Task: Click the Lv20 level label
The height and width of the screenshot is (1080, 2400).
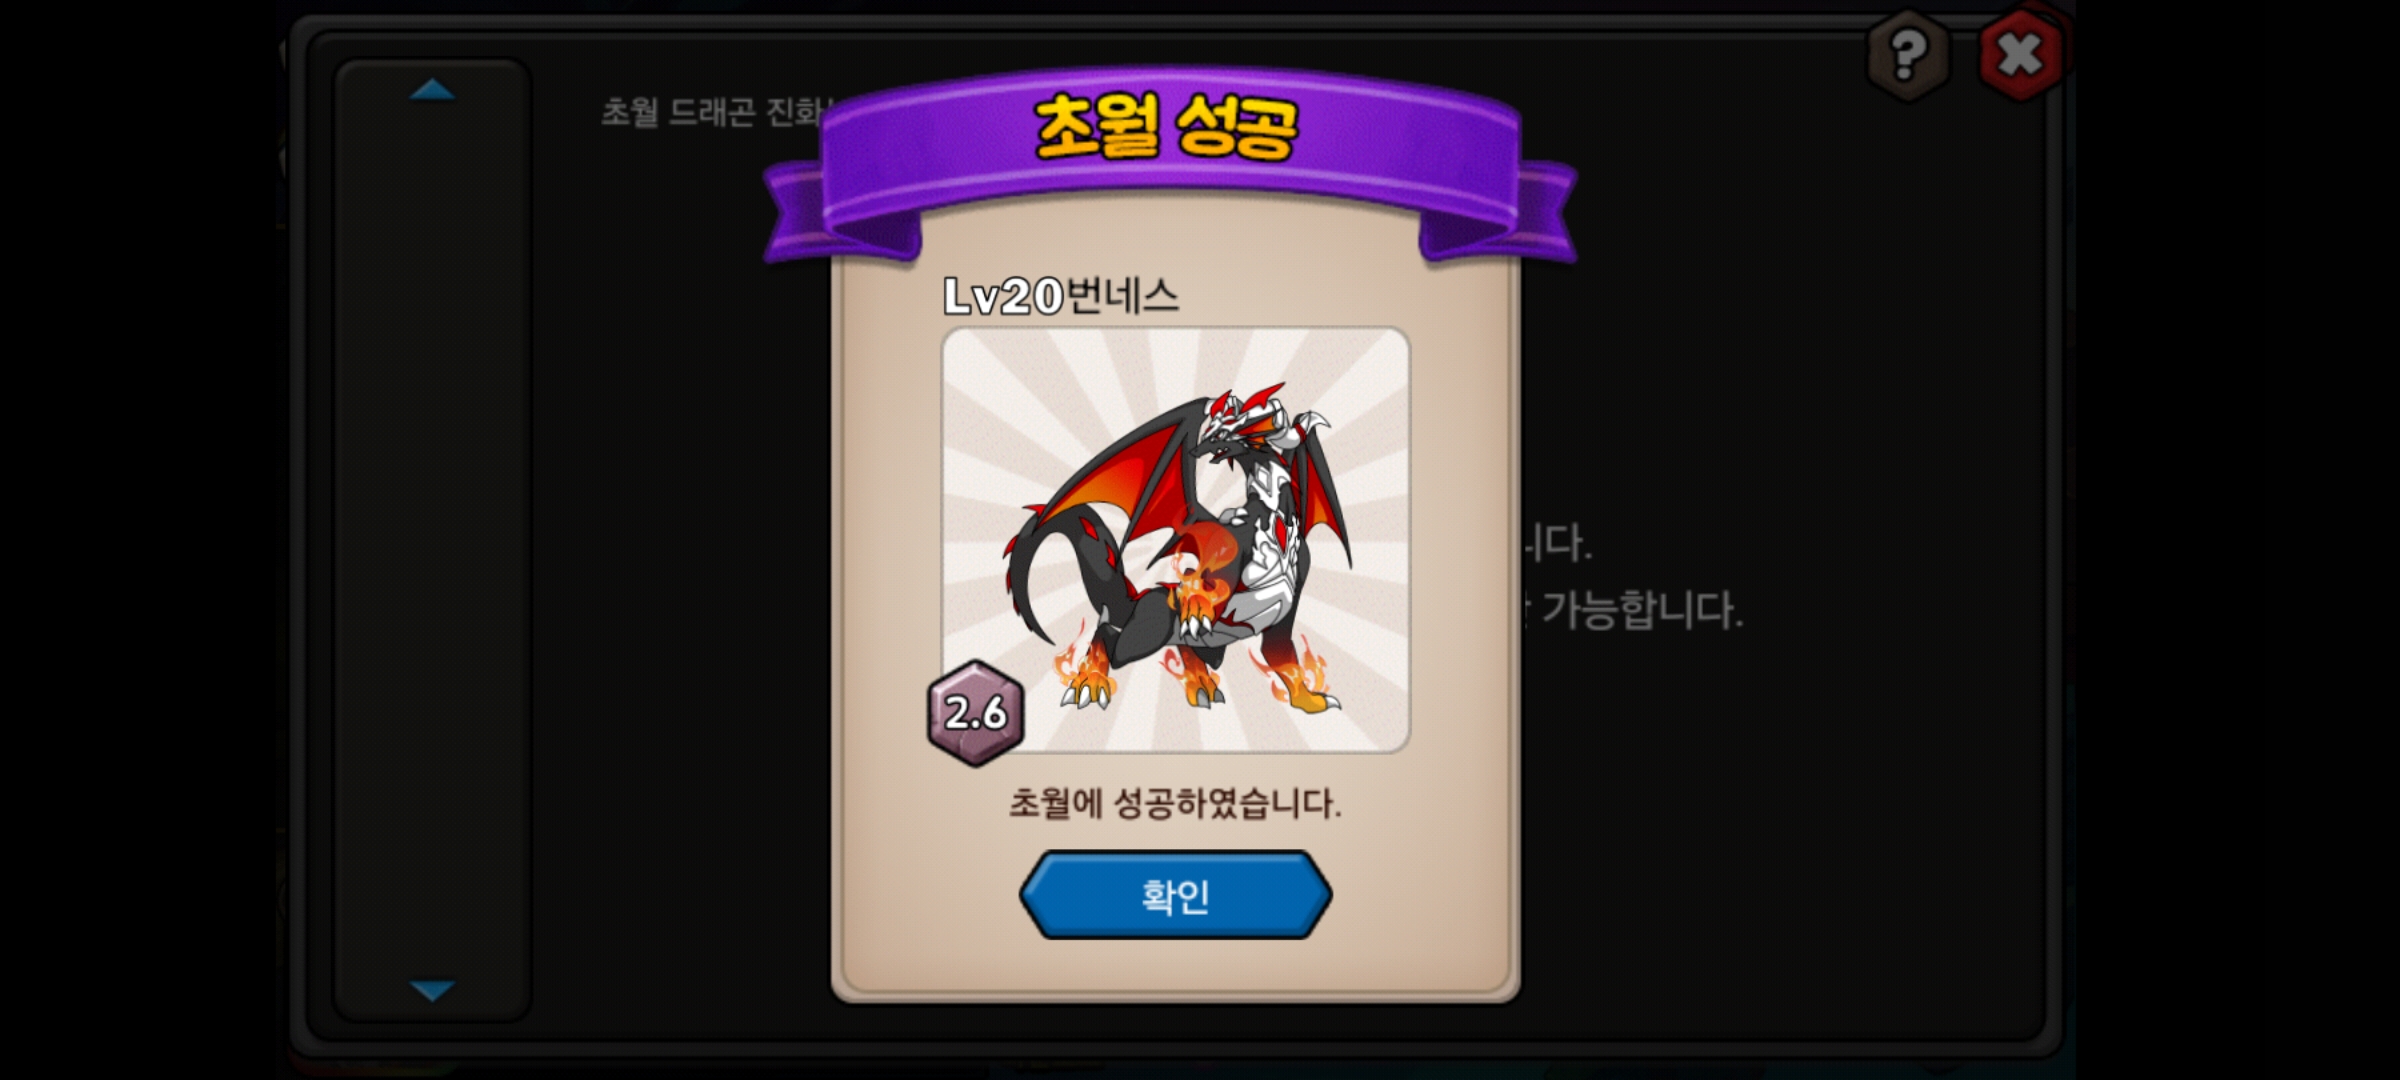Action: pyautogui.click(x=1003, y=296)
